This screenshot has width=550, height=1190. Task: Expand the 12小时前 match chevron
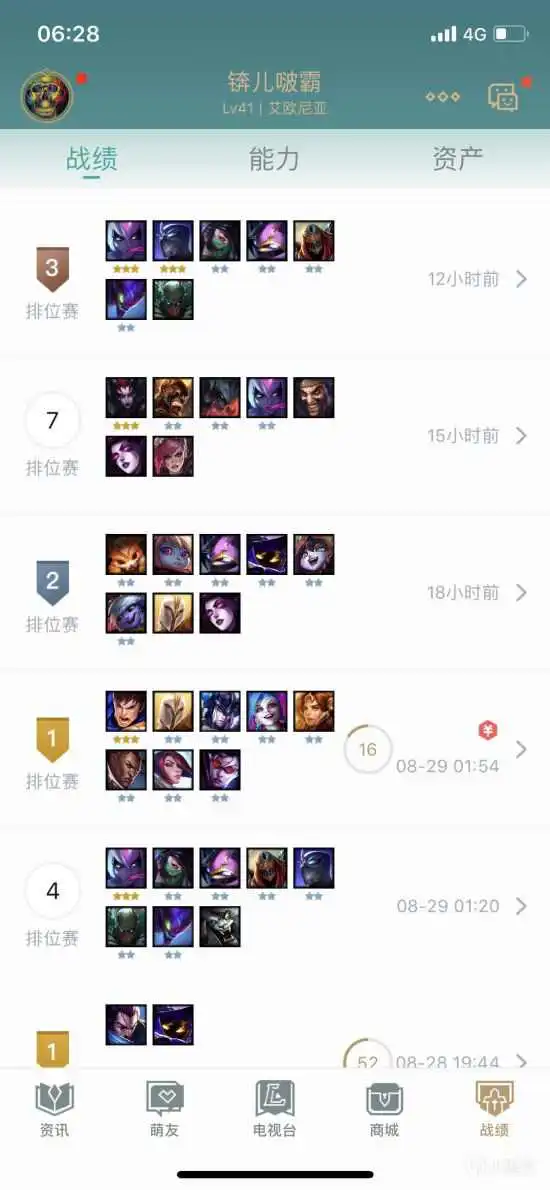coord(521,279)
